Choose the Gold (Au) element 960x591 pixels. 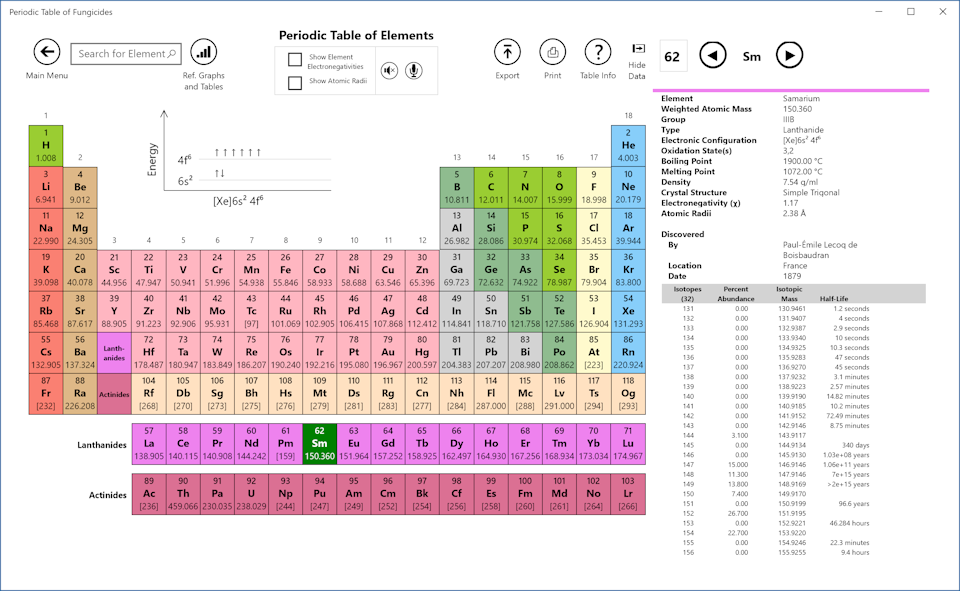point(389,353)
